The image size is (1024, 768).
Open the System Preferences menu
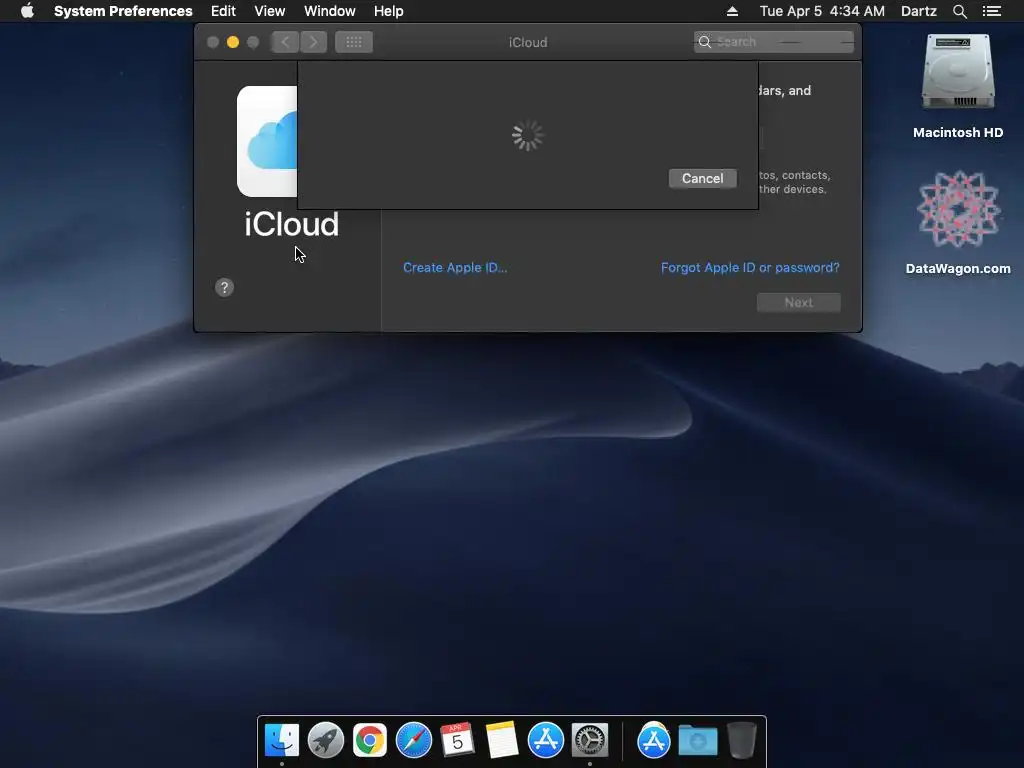123,11
